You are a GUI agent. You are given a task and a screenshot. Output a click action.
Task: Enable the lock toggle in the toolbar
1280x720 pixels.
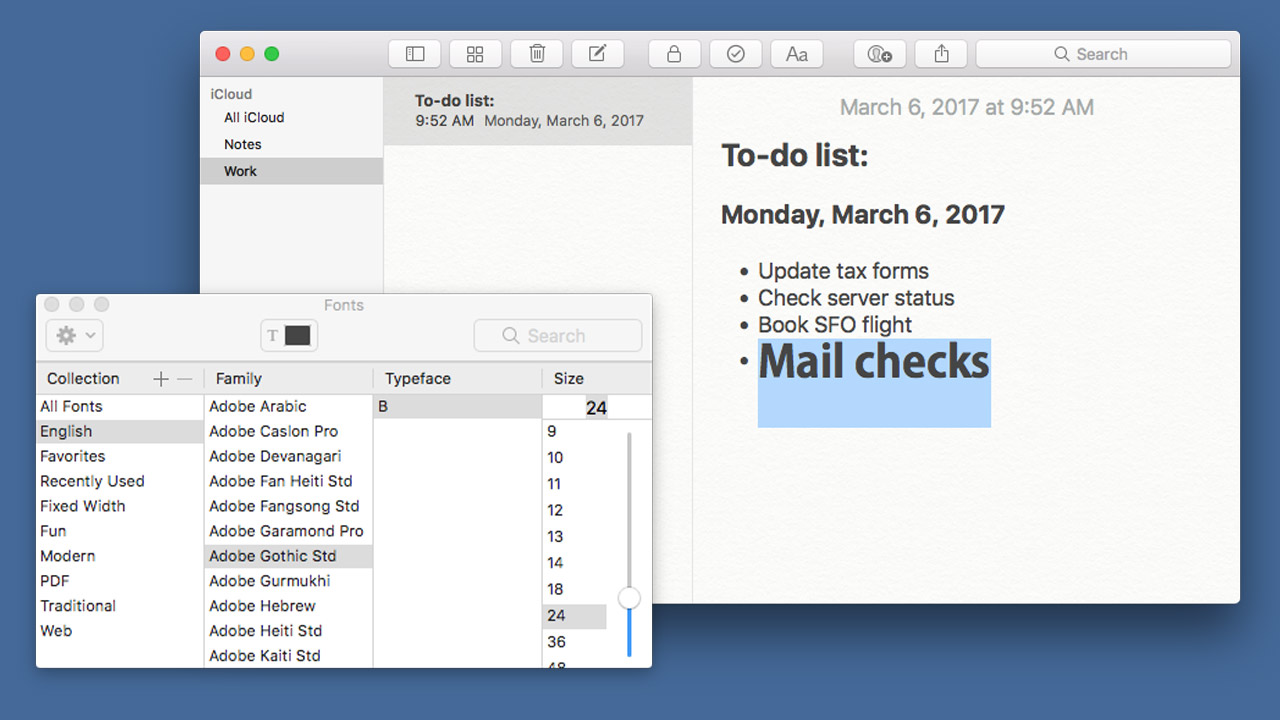click(674, 53)
